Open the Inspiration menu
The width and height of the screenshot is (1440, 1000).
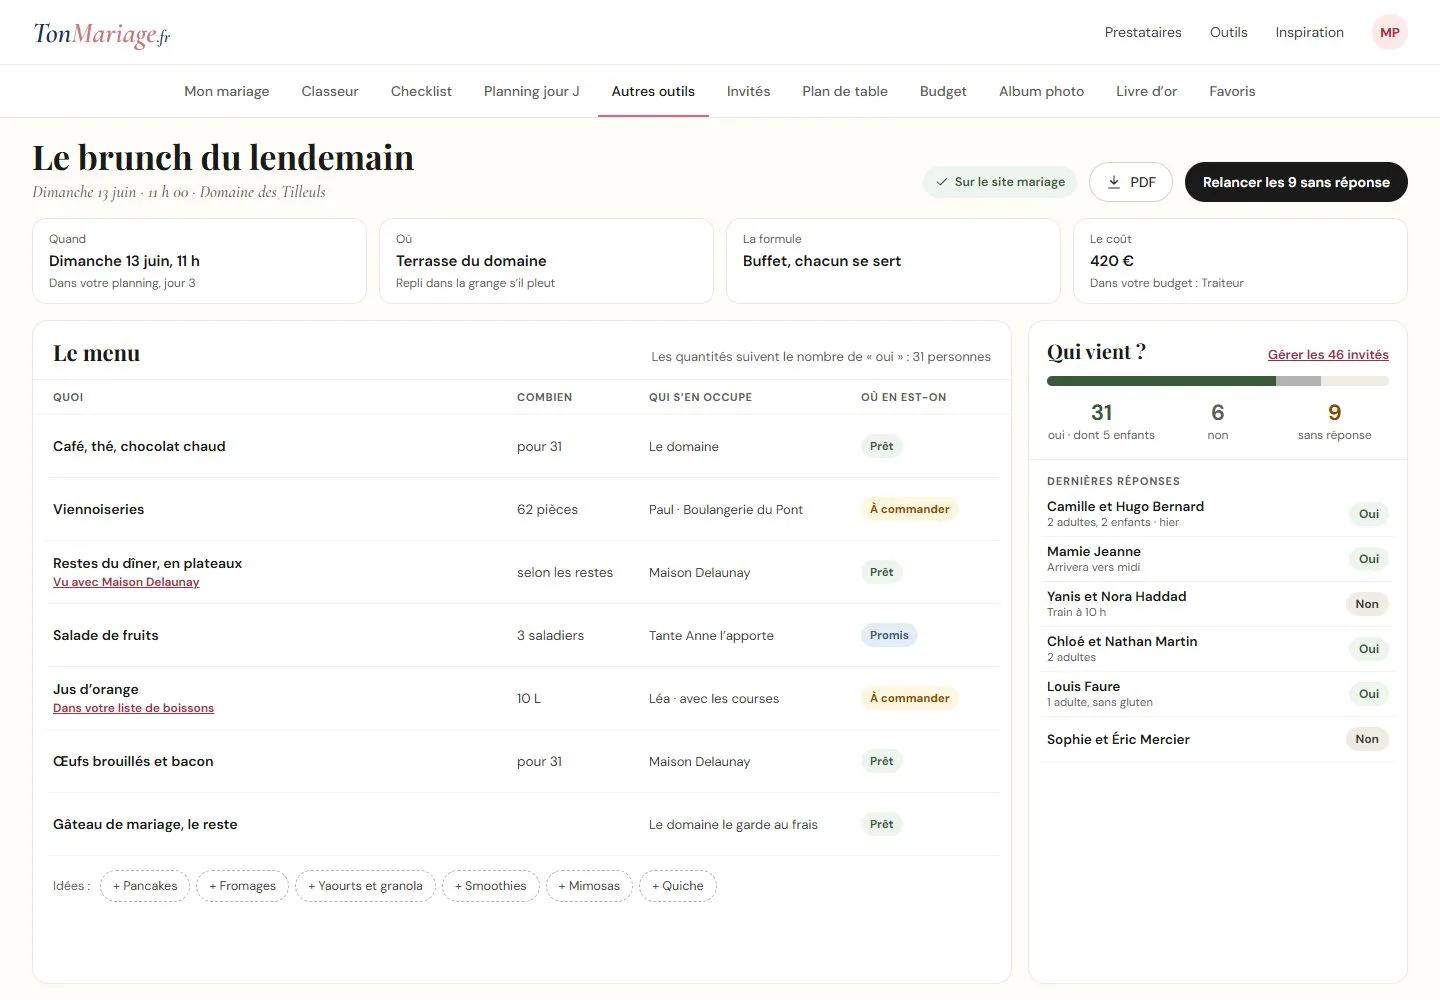click(1309, 32)
